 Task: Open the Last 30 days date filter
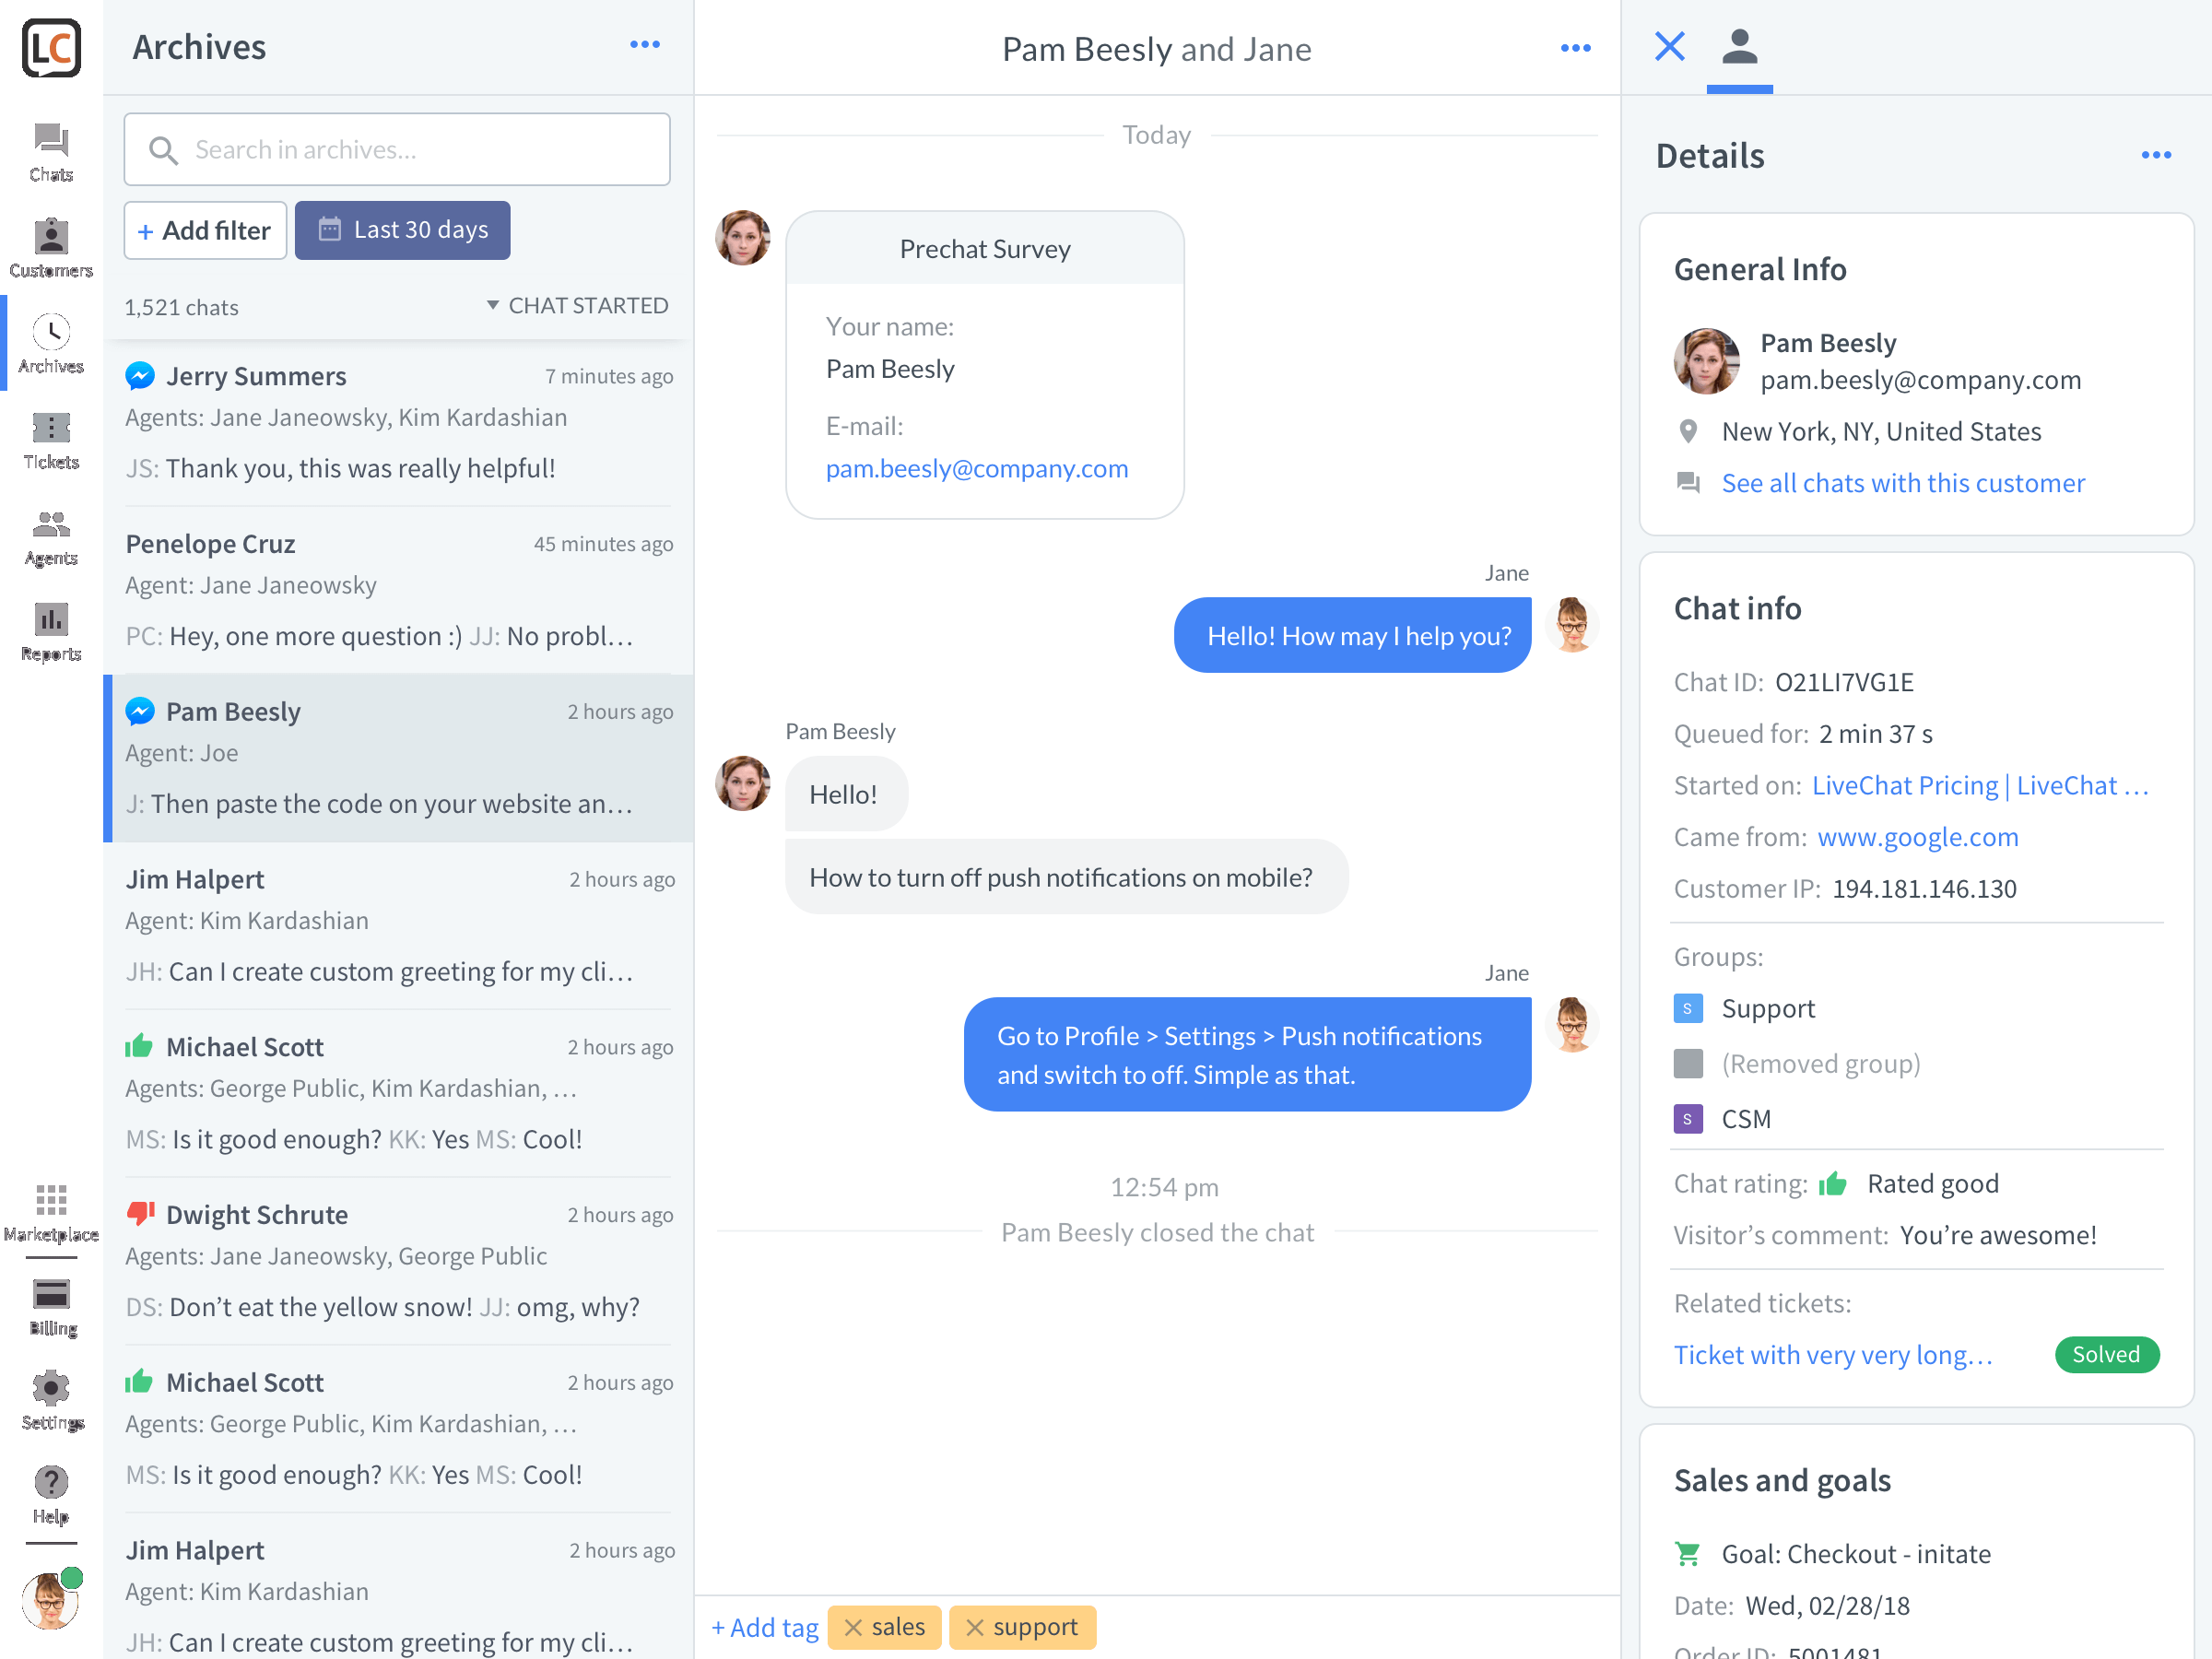coord(402,230)
